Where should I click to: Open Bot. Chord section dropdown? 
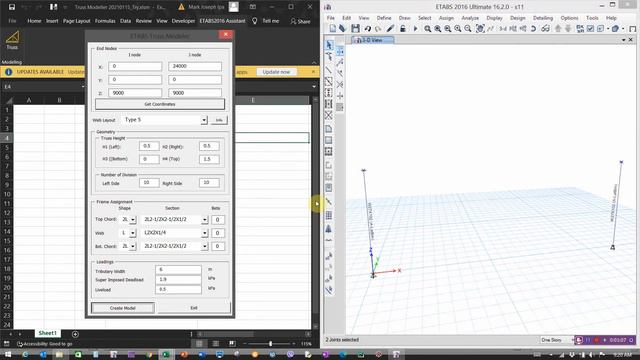[x=204, y=247]
